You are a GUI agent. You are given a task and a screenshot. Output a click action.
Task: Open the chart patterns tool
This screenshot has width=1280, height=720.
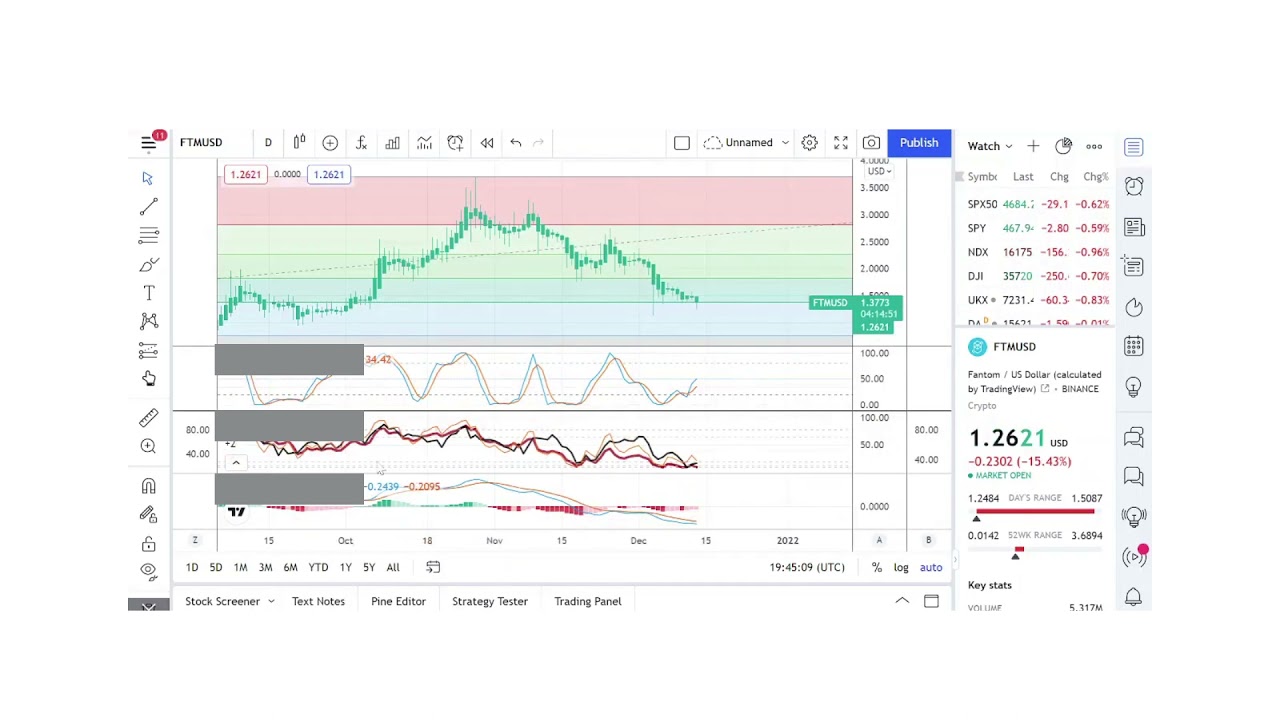pos(148,321)
